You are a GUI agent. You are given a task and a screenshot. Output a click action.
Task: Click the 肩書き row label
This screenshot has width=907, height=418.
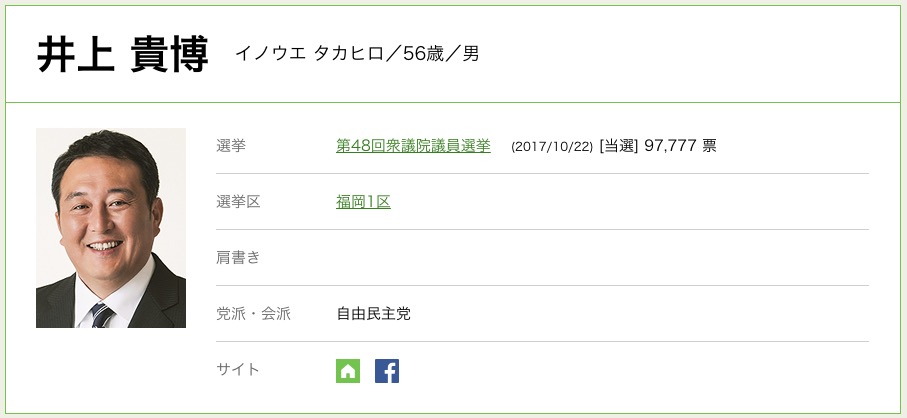(238, 258)
